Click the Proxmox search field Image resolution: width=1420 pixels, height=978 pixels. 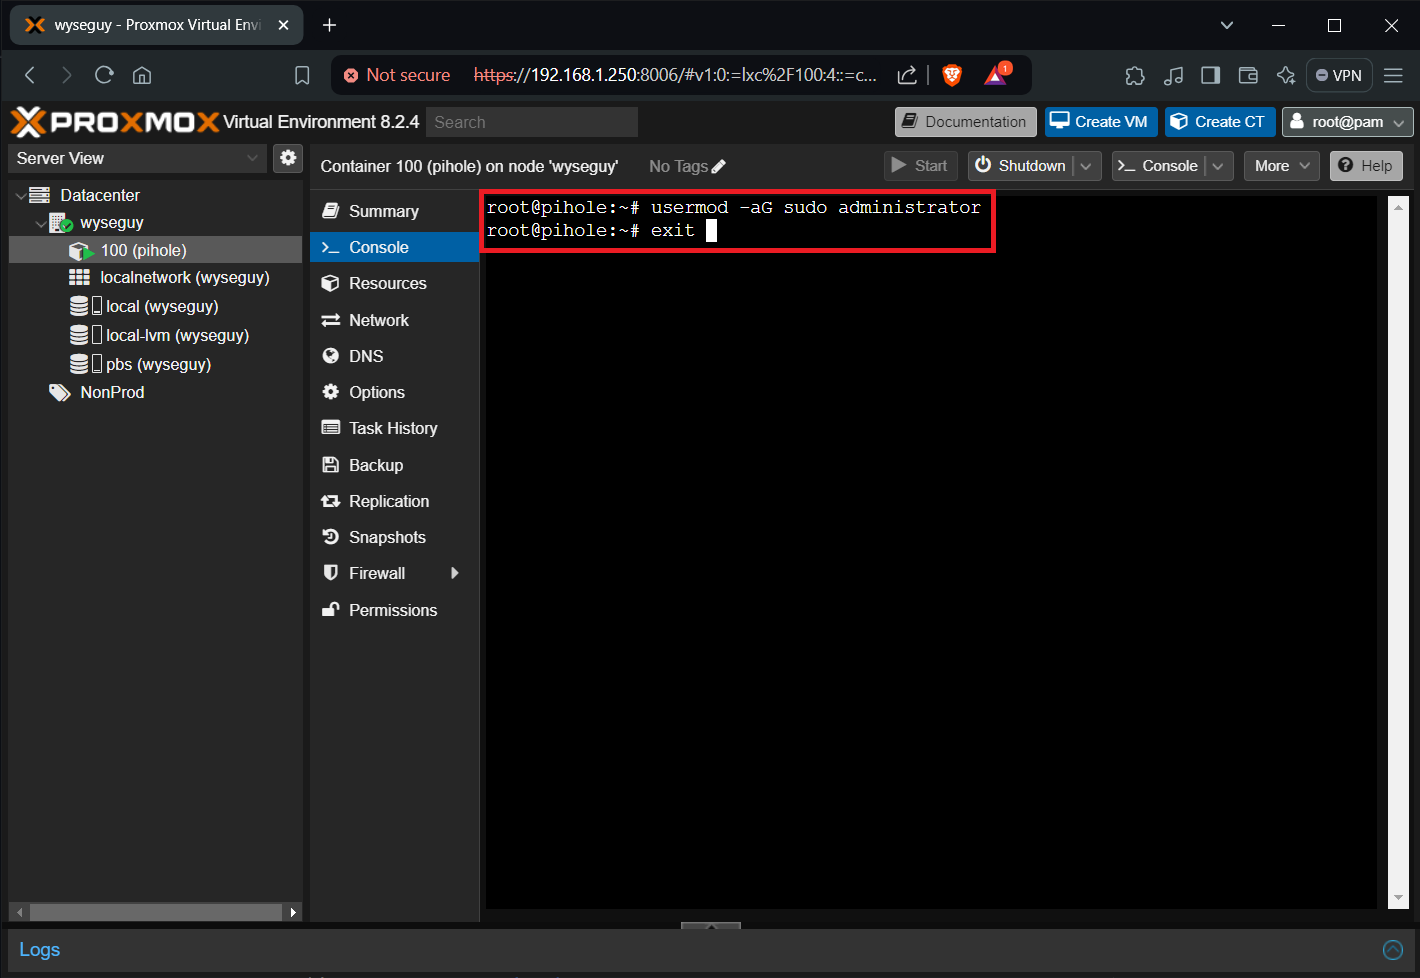click(532, 122)
